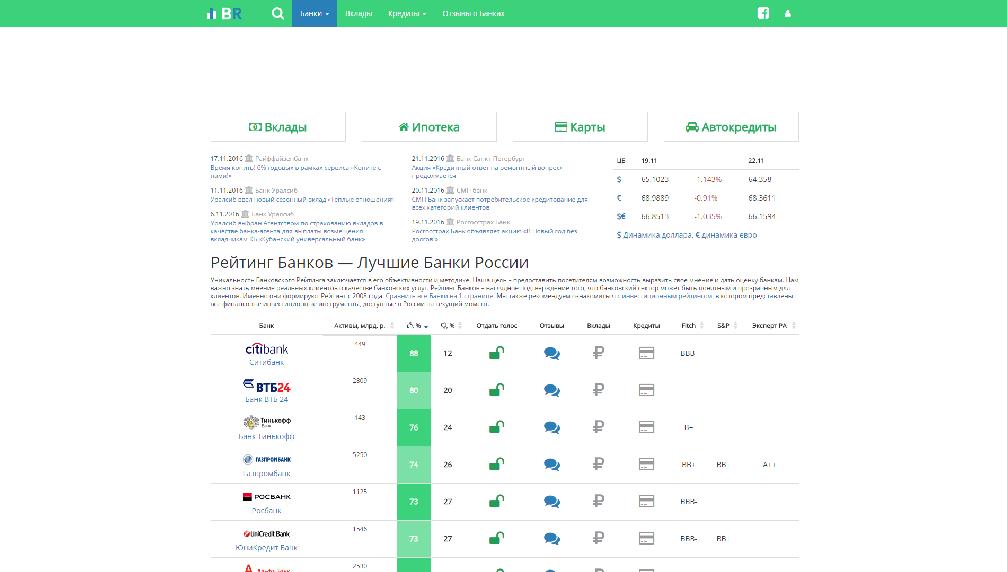Open the Вклады menu item in header
This screenshot has height=572, width=1007.
[358, 13]
